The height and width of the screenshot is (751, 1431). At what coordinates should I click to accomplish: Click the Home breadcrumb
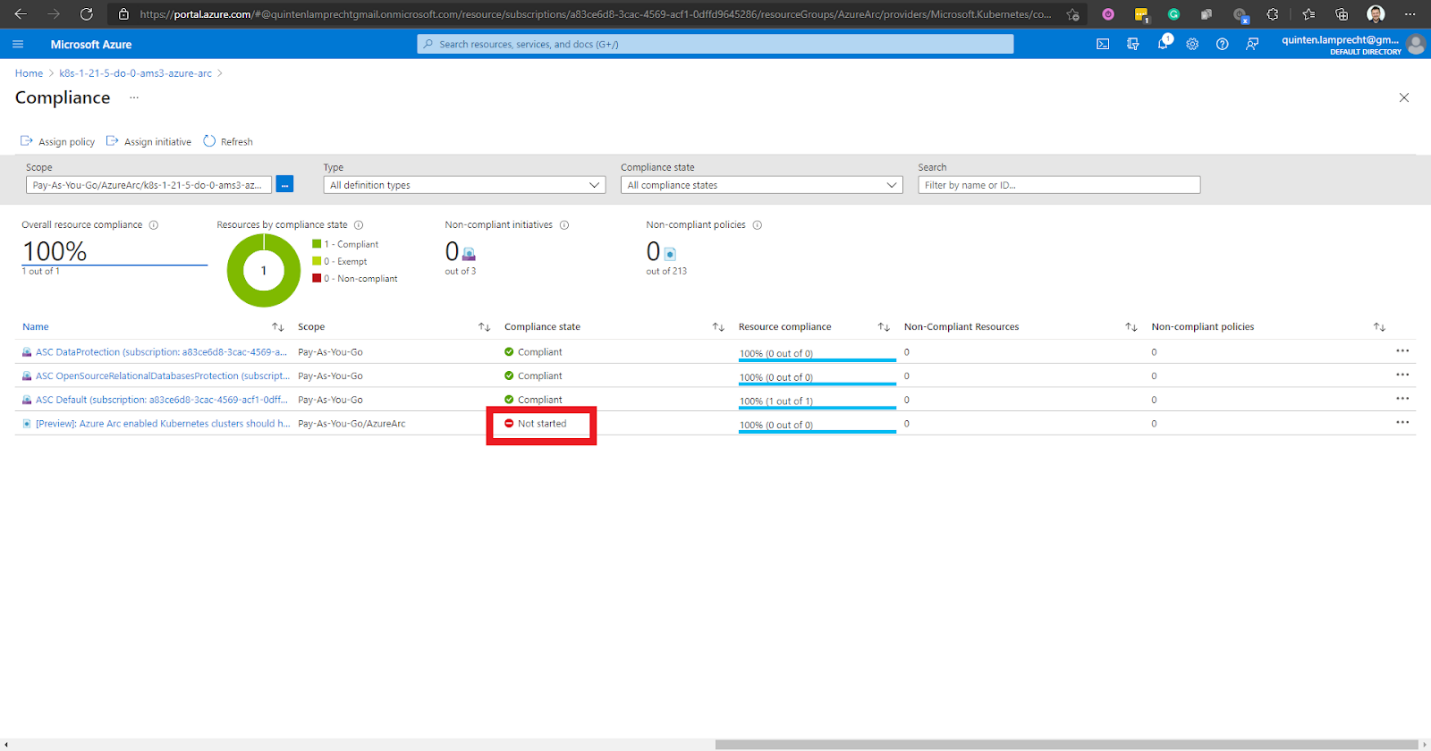pos(29,73)
